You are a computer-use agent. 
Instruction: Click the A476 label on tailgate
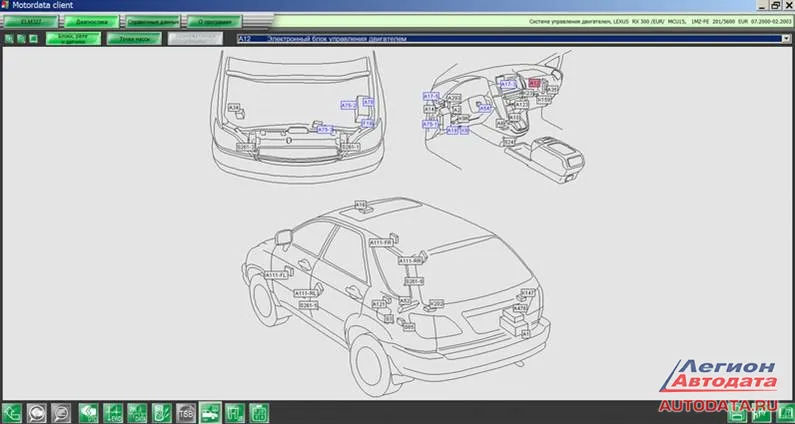(520, 308)
